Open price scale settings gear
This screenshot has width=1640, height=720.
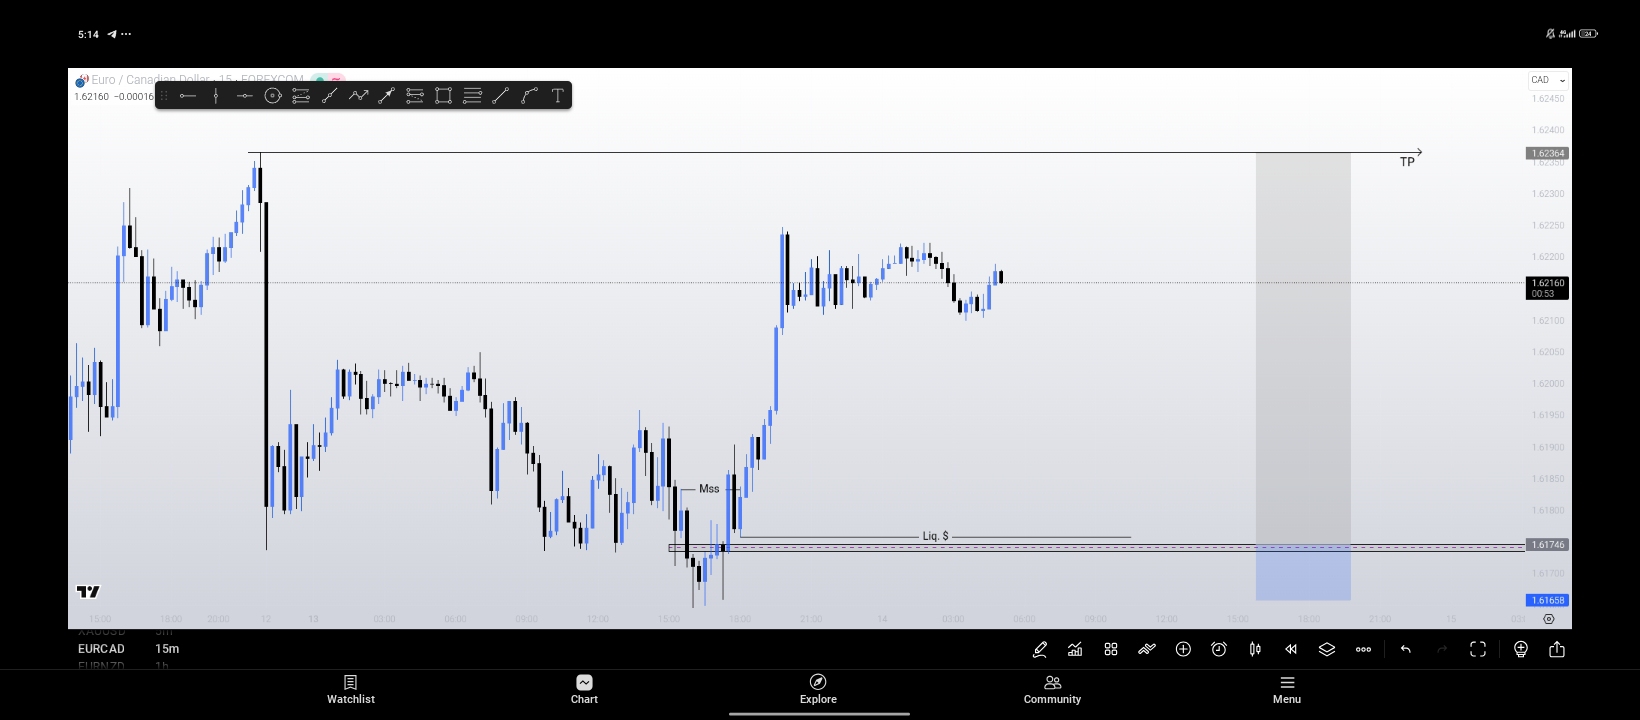coord(1549,619)
